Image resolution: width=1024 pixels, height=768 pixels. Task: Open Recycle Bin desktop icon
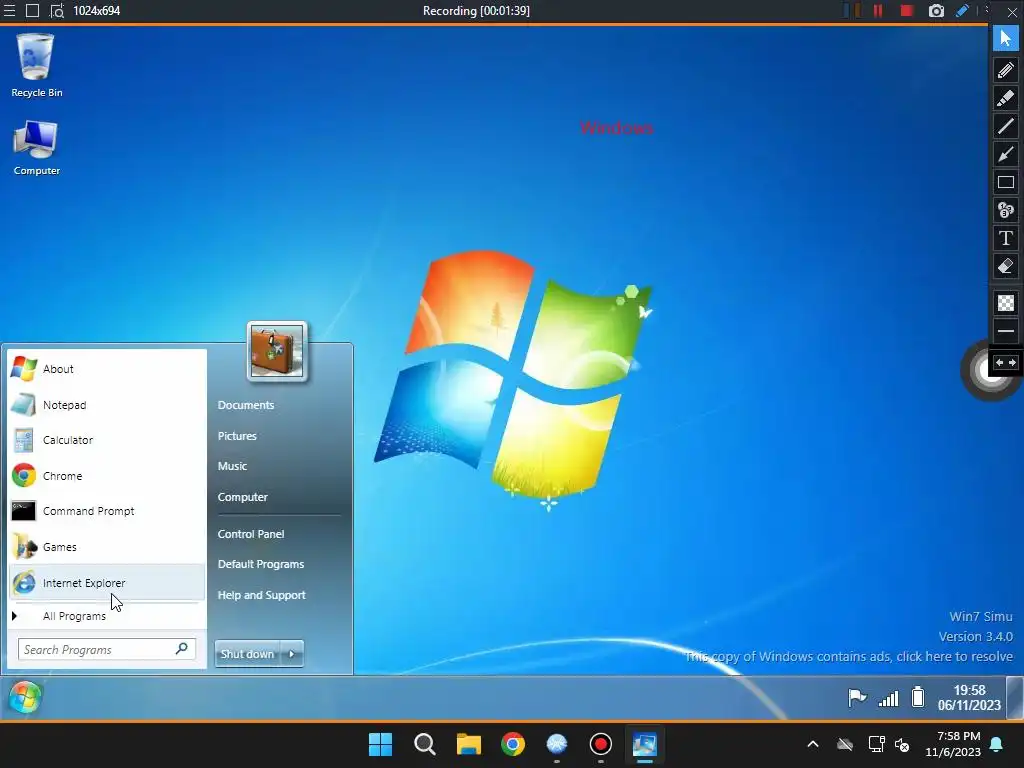37,66
